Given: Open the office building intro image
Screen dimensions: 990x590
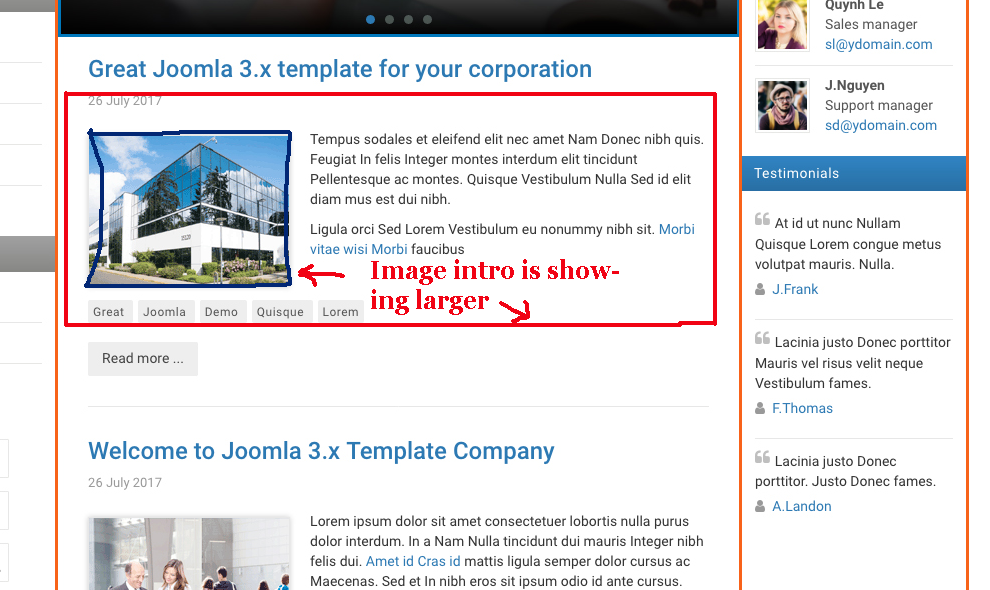Looking at the screenshot, I should pos(189,208).
